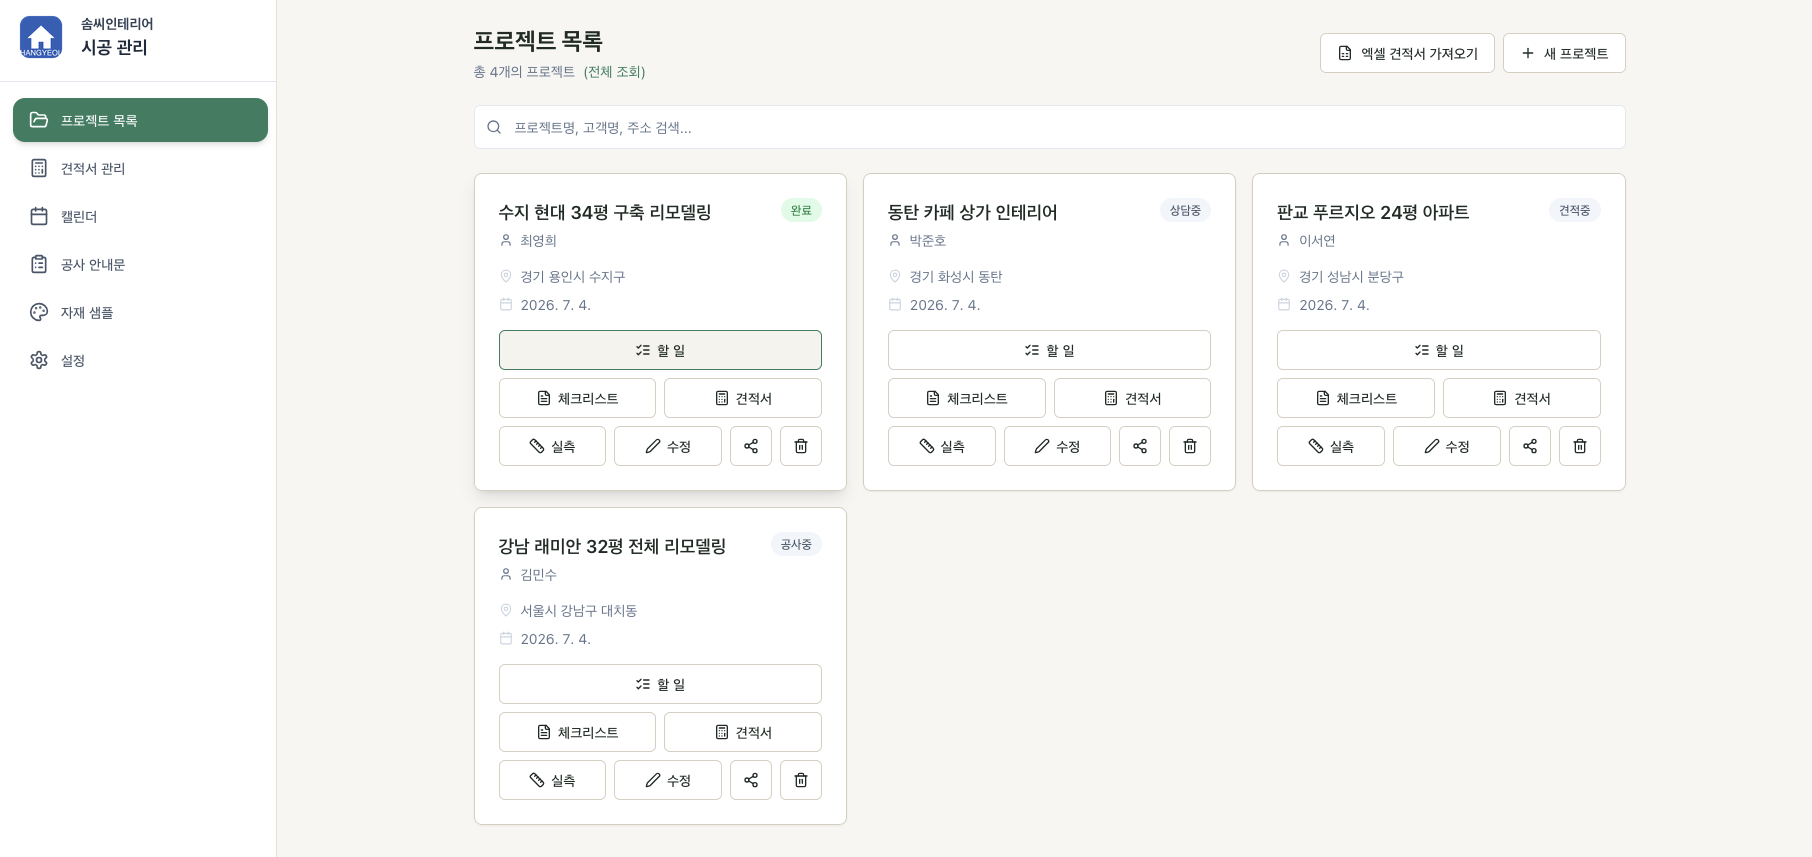This screenshot has height=857, width=1812.
Task: Click the 판교 푸르지오 24평 아파트 title
Action: (x=1373, y=212)
